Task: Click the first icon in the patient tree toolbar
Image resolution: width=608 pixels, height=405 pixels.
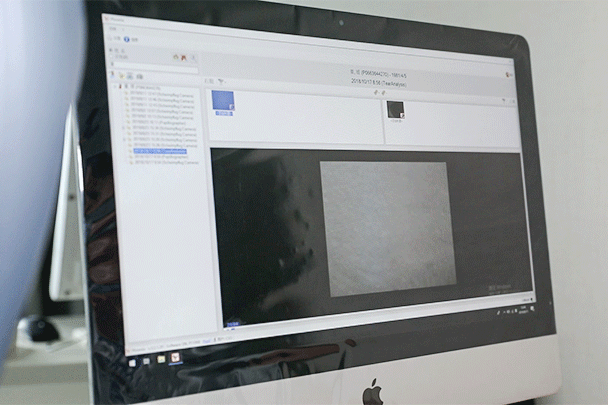Action: click(x=112, y=75)
